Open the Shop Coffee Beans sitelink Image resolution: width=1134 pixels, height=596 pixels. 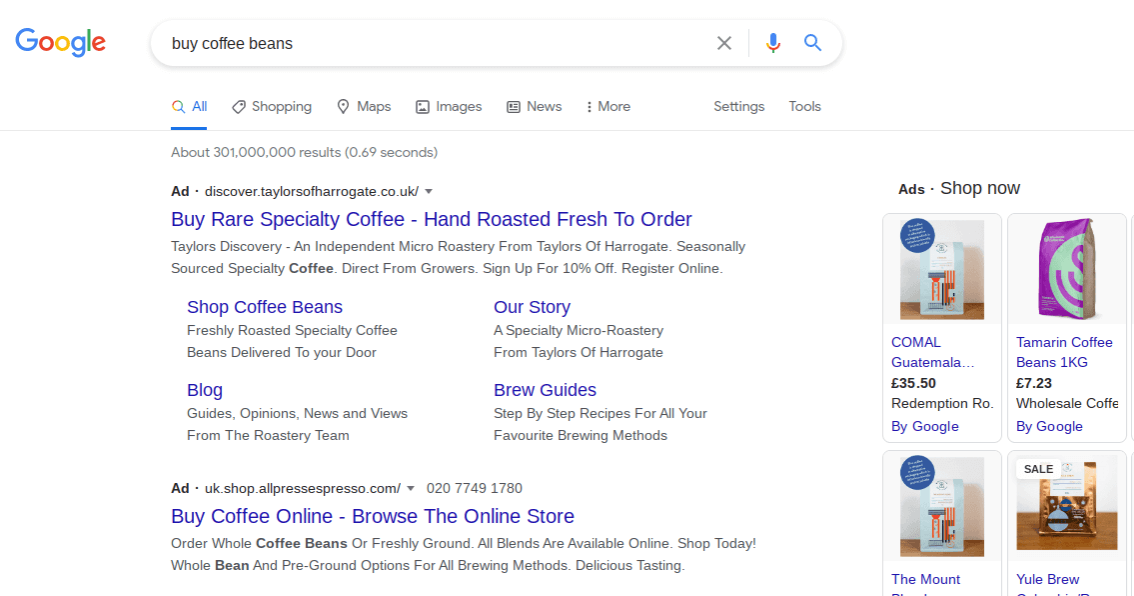click(265, 307)
